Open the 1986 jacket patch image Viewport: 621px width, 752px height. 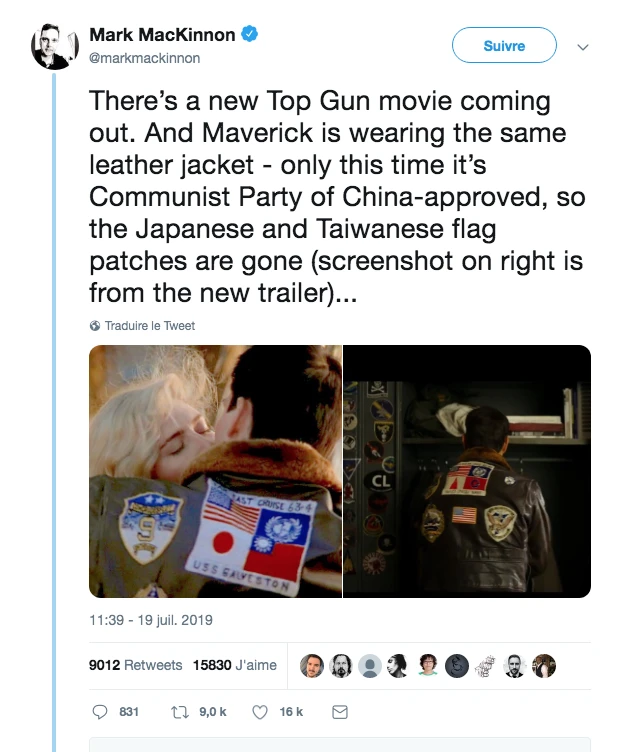[x=215, y=471]
